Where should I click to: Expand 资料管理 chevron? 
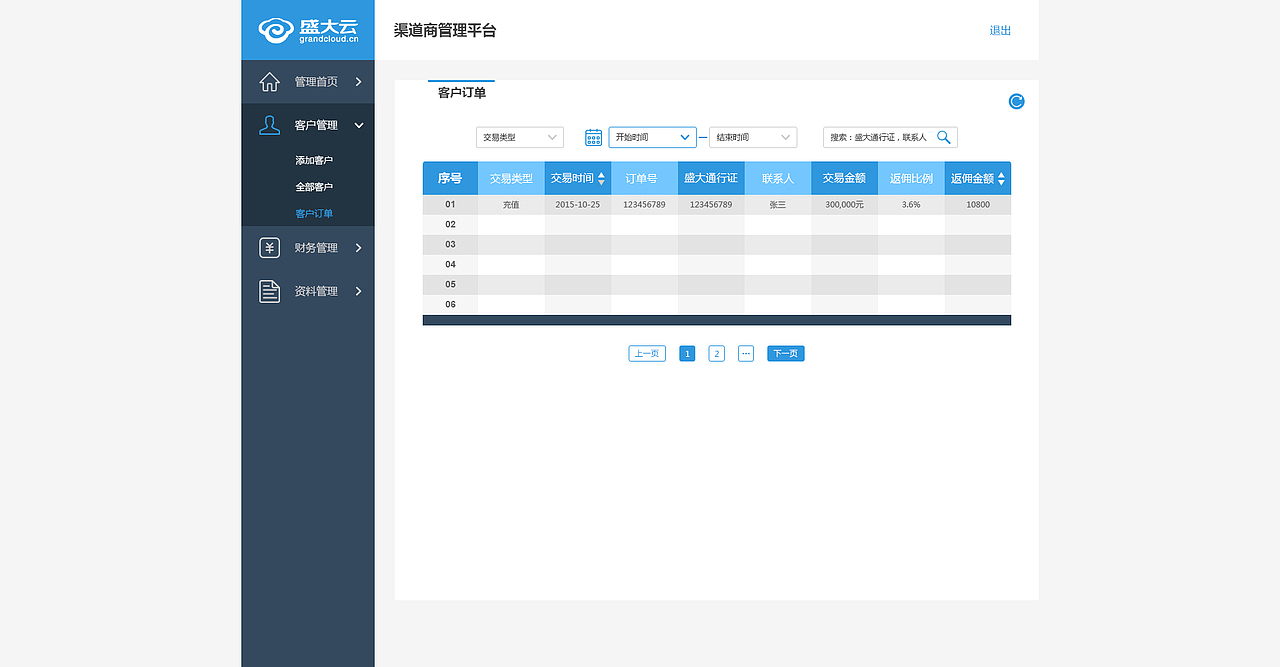358,291
